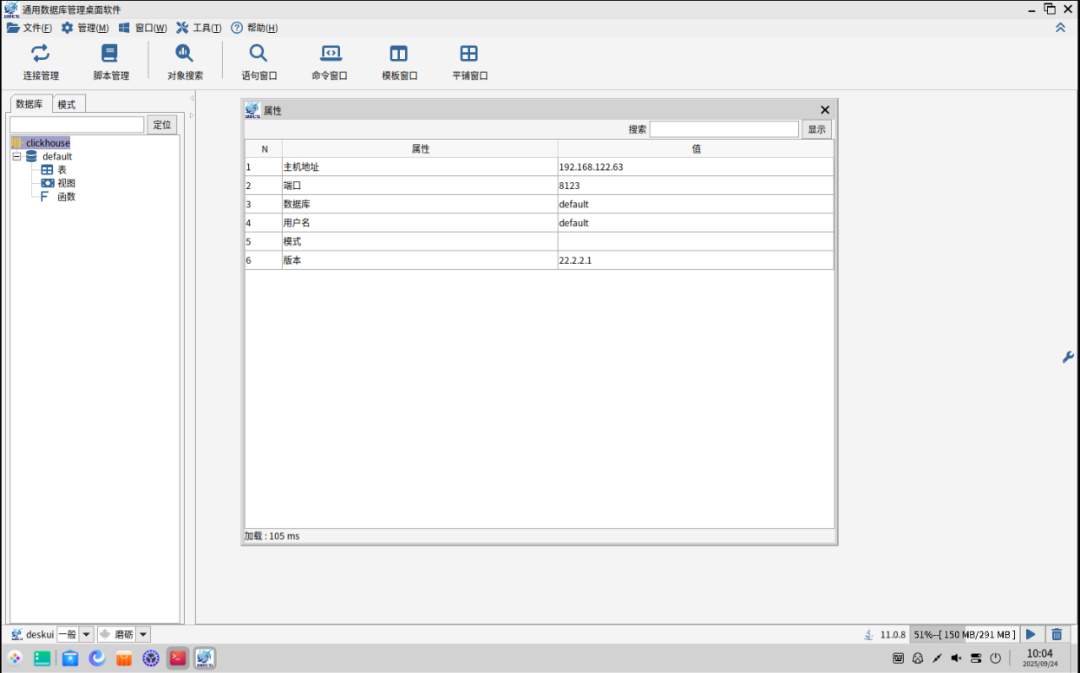
Task: Collapse the left panel with small arrow
Action: click(191, 99)
